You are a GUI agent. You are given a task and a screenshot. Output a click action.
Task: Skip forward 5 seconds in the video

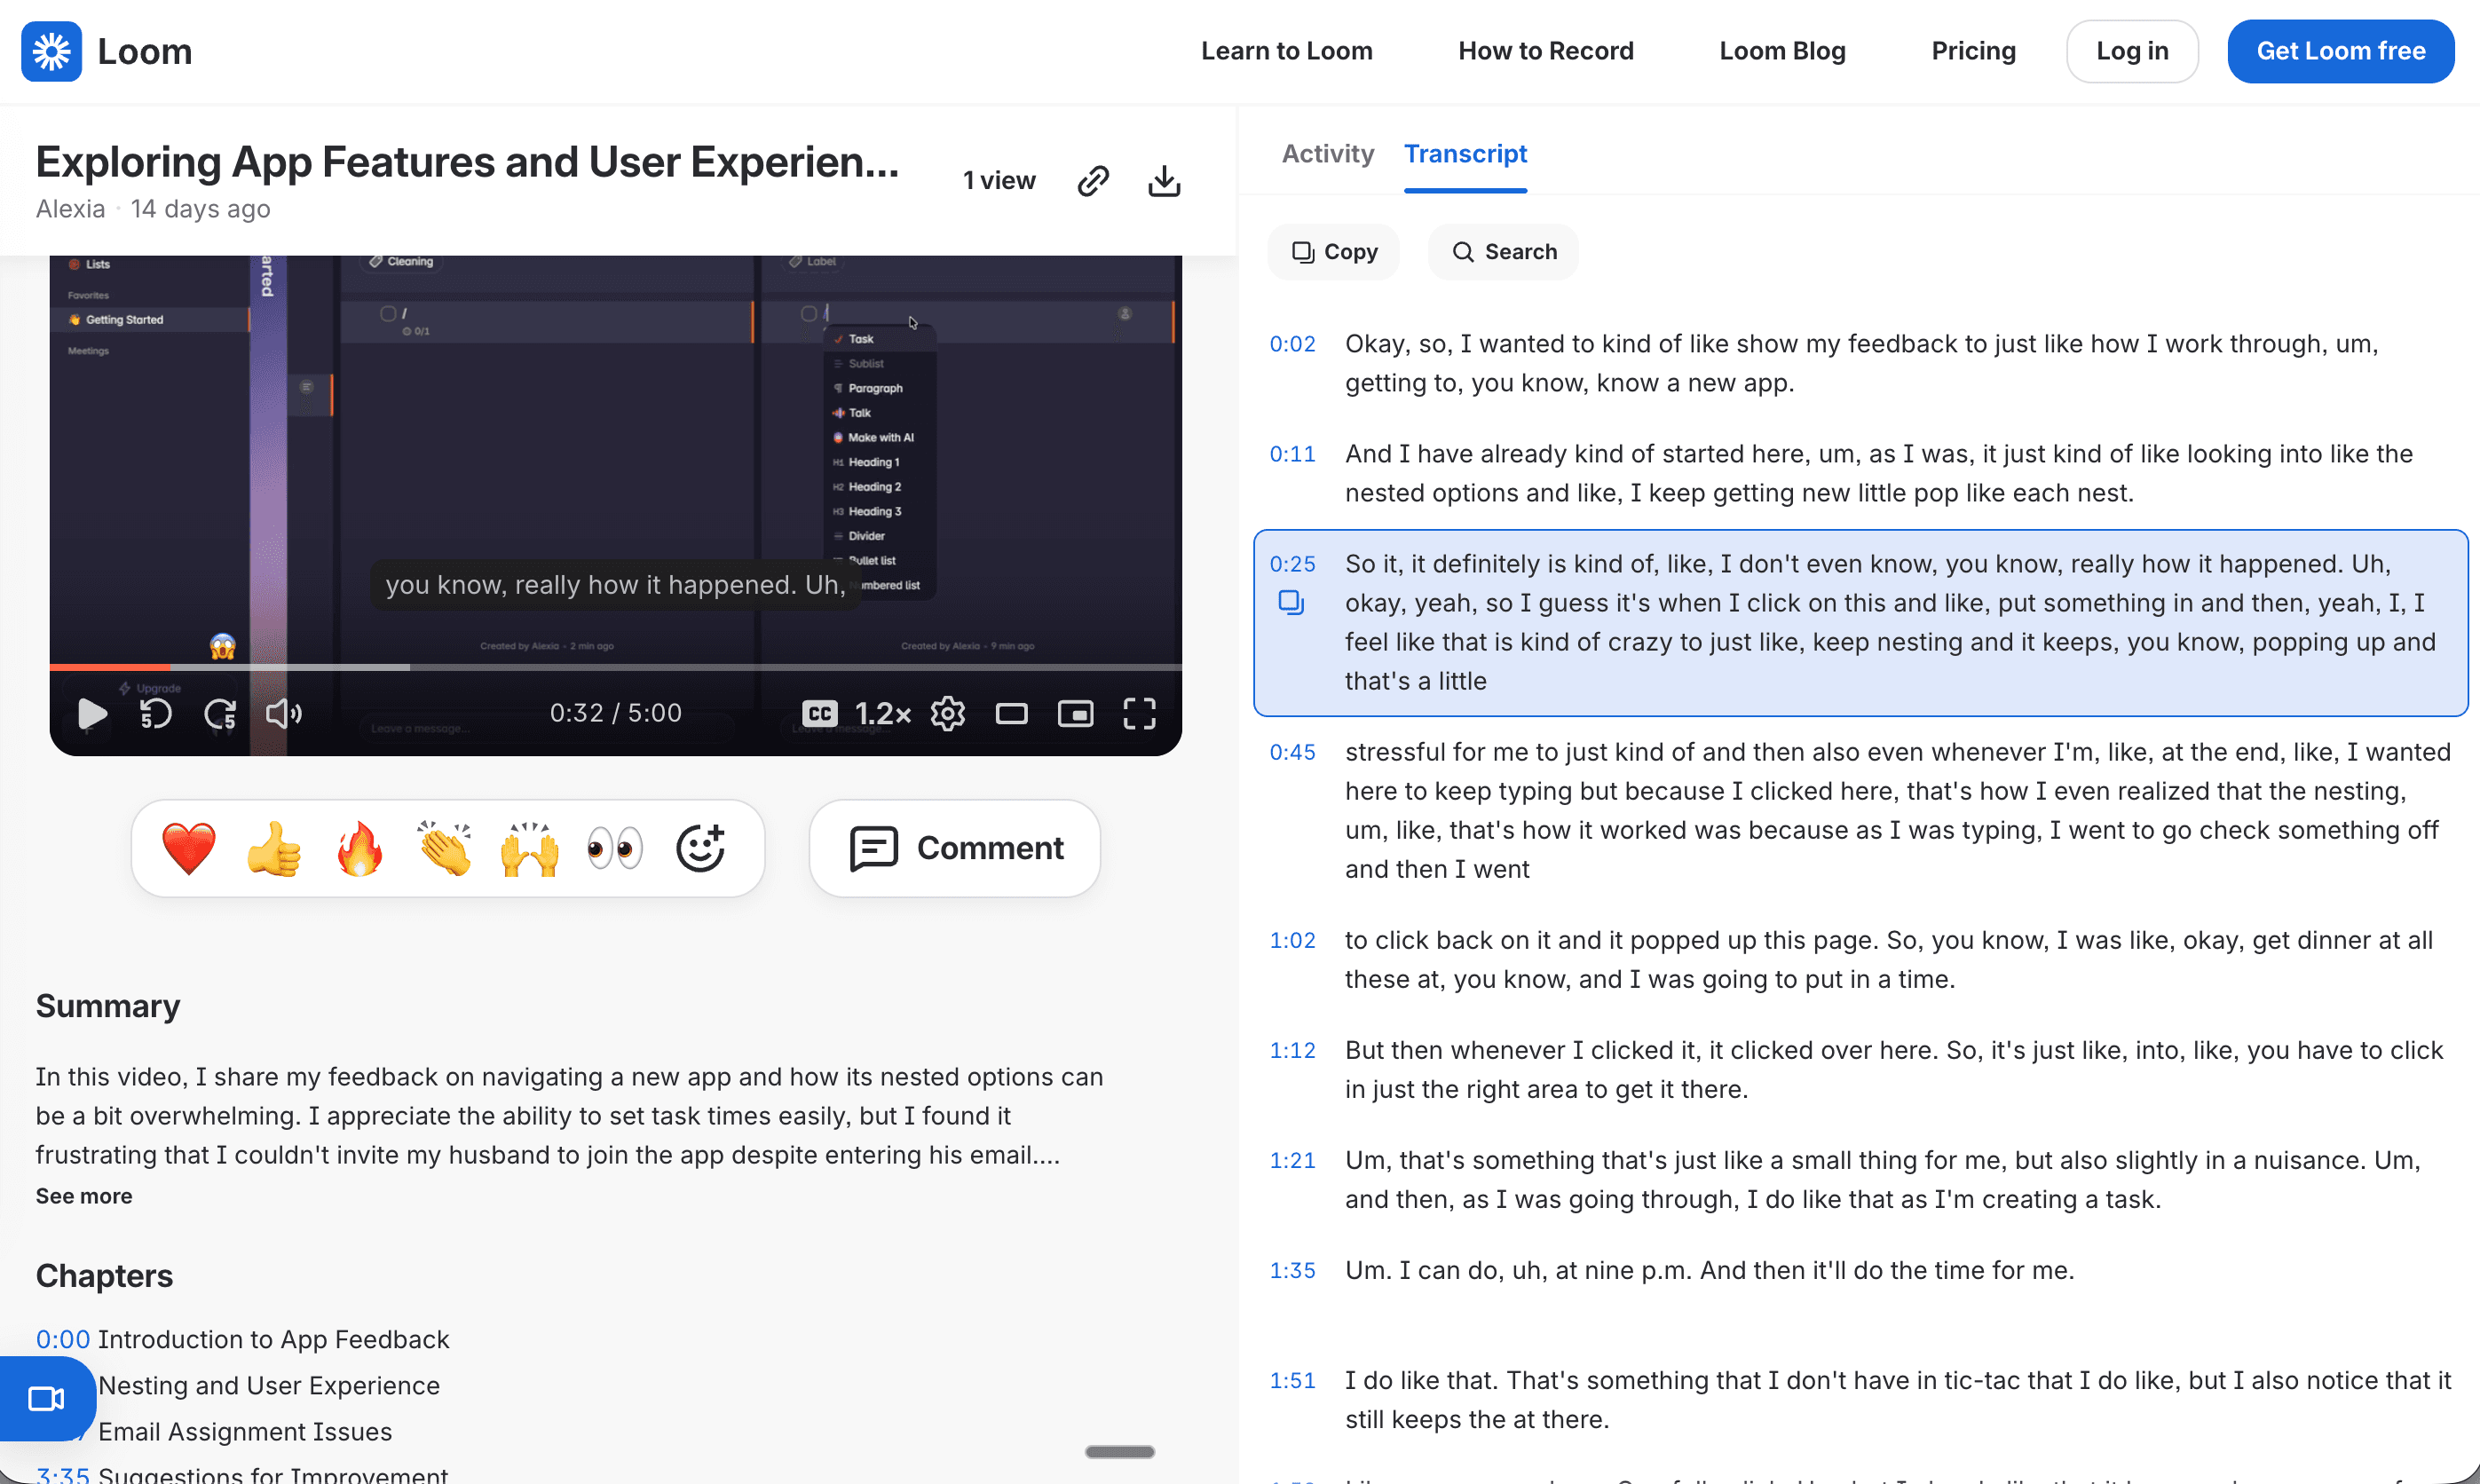(x=220, y=713)
